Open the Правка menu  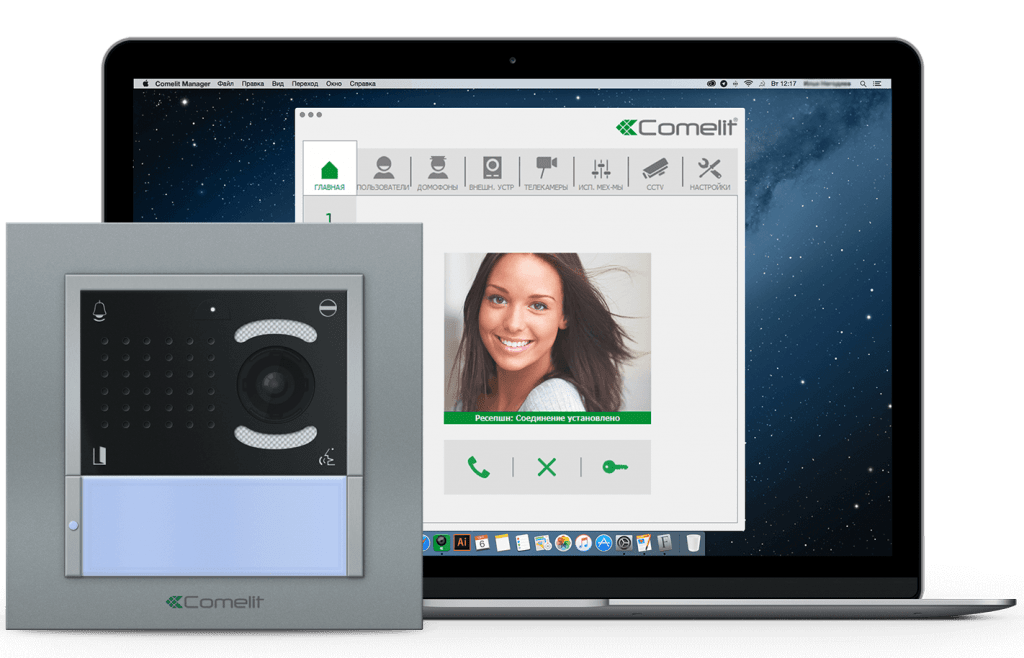tap(253, 84)
